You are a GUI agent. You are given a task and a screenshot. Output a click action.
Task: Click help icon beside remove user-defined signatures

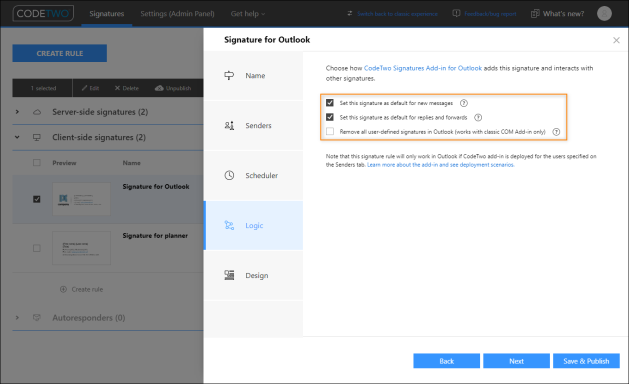click(x=556, y=132)
